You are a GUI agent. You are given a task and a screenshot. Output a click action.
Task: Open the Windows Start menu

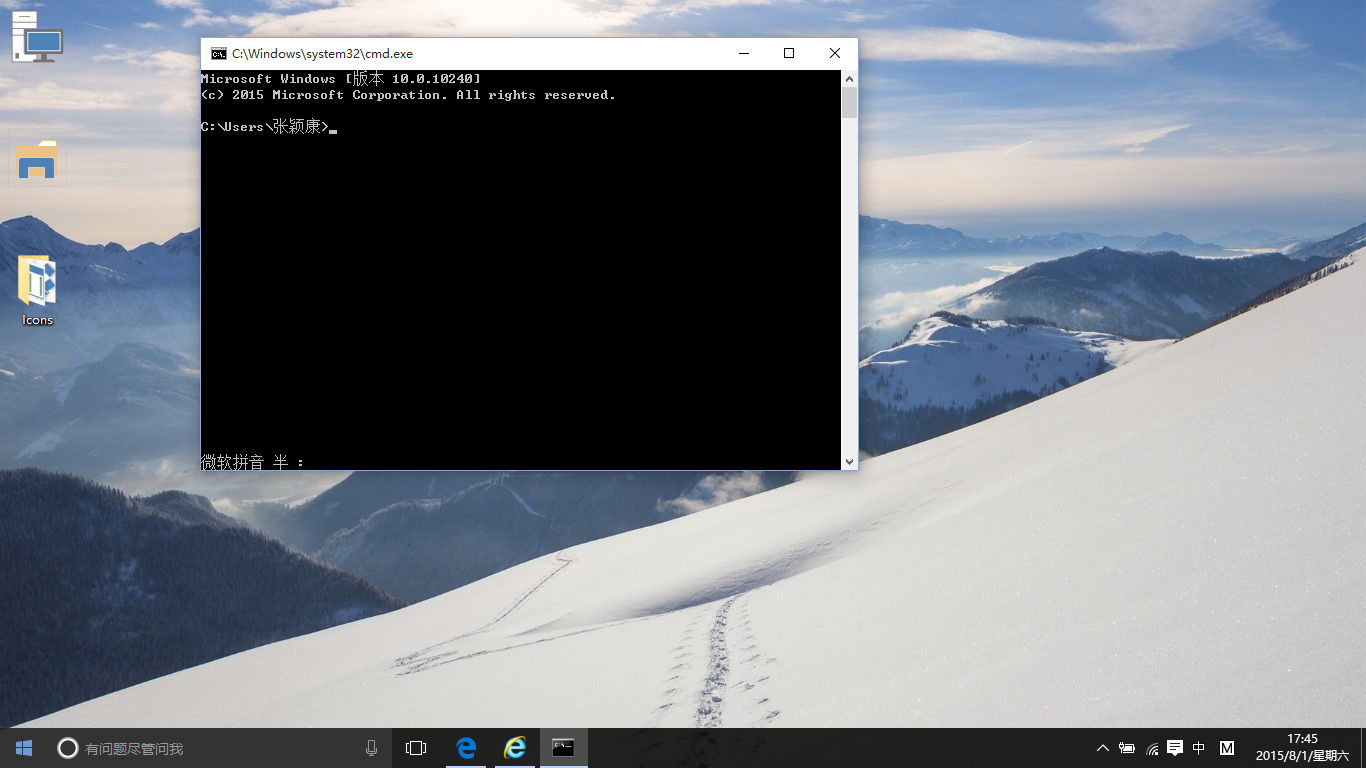[x=24, y=748]
